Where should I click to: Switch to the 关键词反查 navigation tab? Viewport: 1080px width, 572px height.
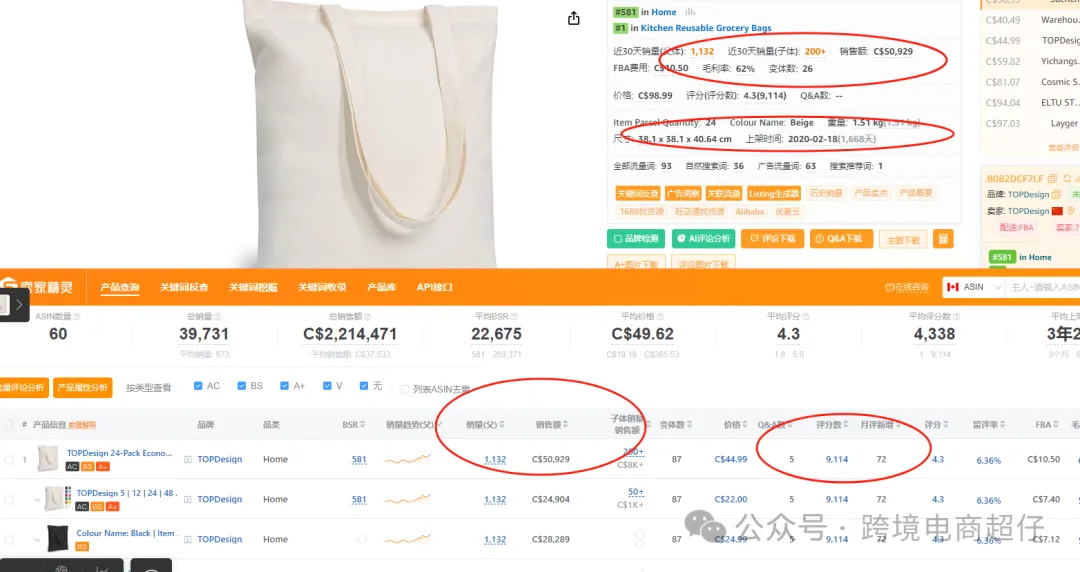[x=184, y=287]
